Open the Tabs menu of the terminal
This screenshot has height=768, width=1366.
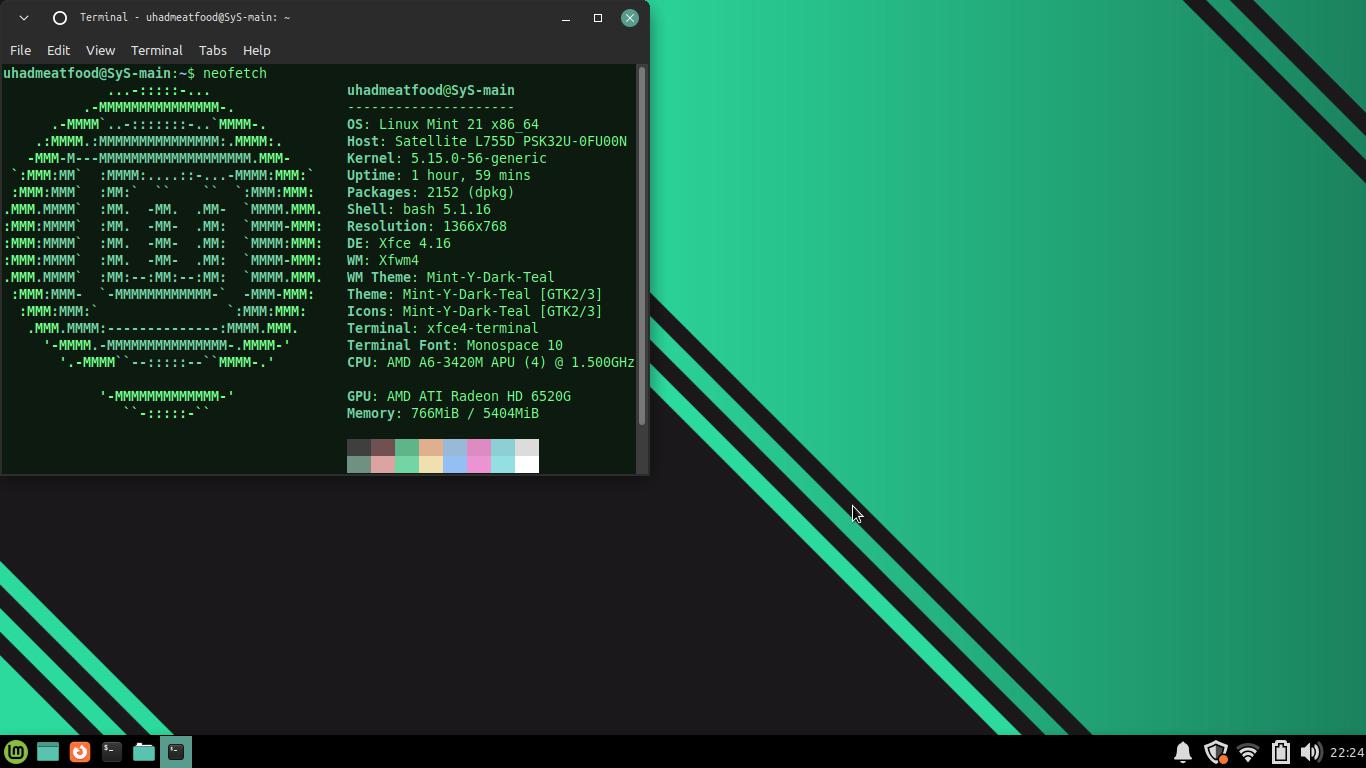[212, 50]
